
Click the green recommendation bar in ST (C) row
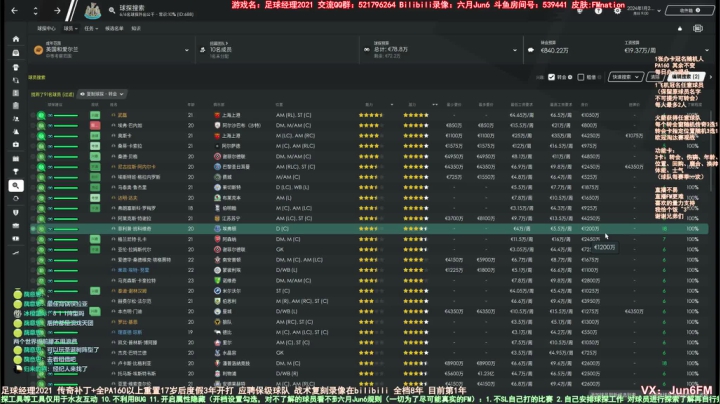pyautogui.click(x=66, y=291)
